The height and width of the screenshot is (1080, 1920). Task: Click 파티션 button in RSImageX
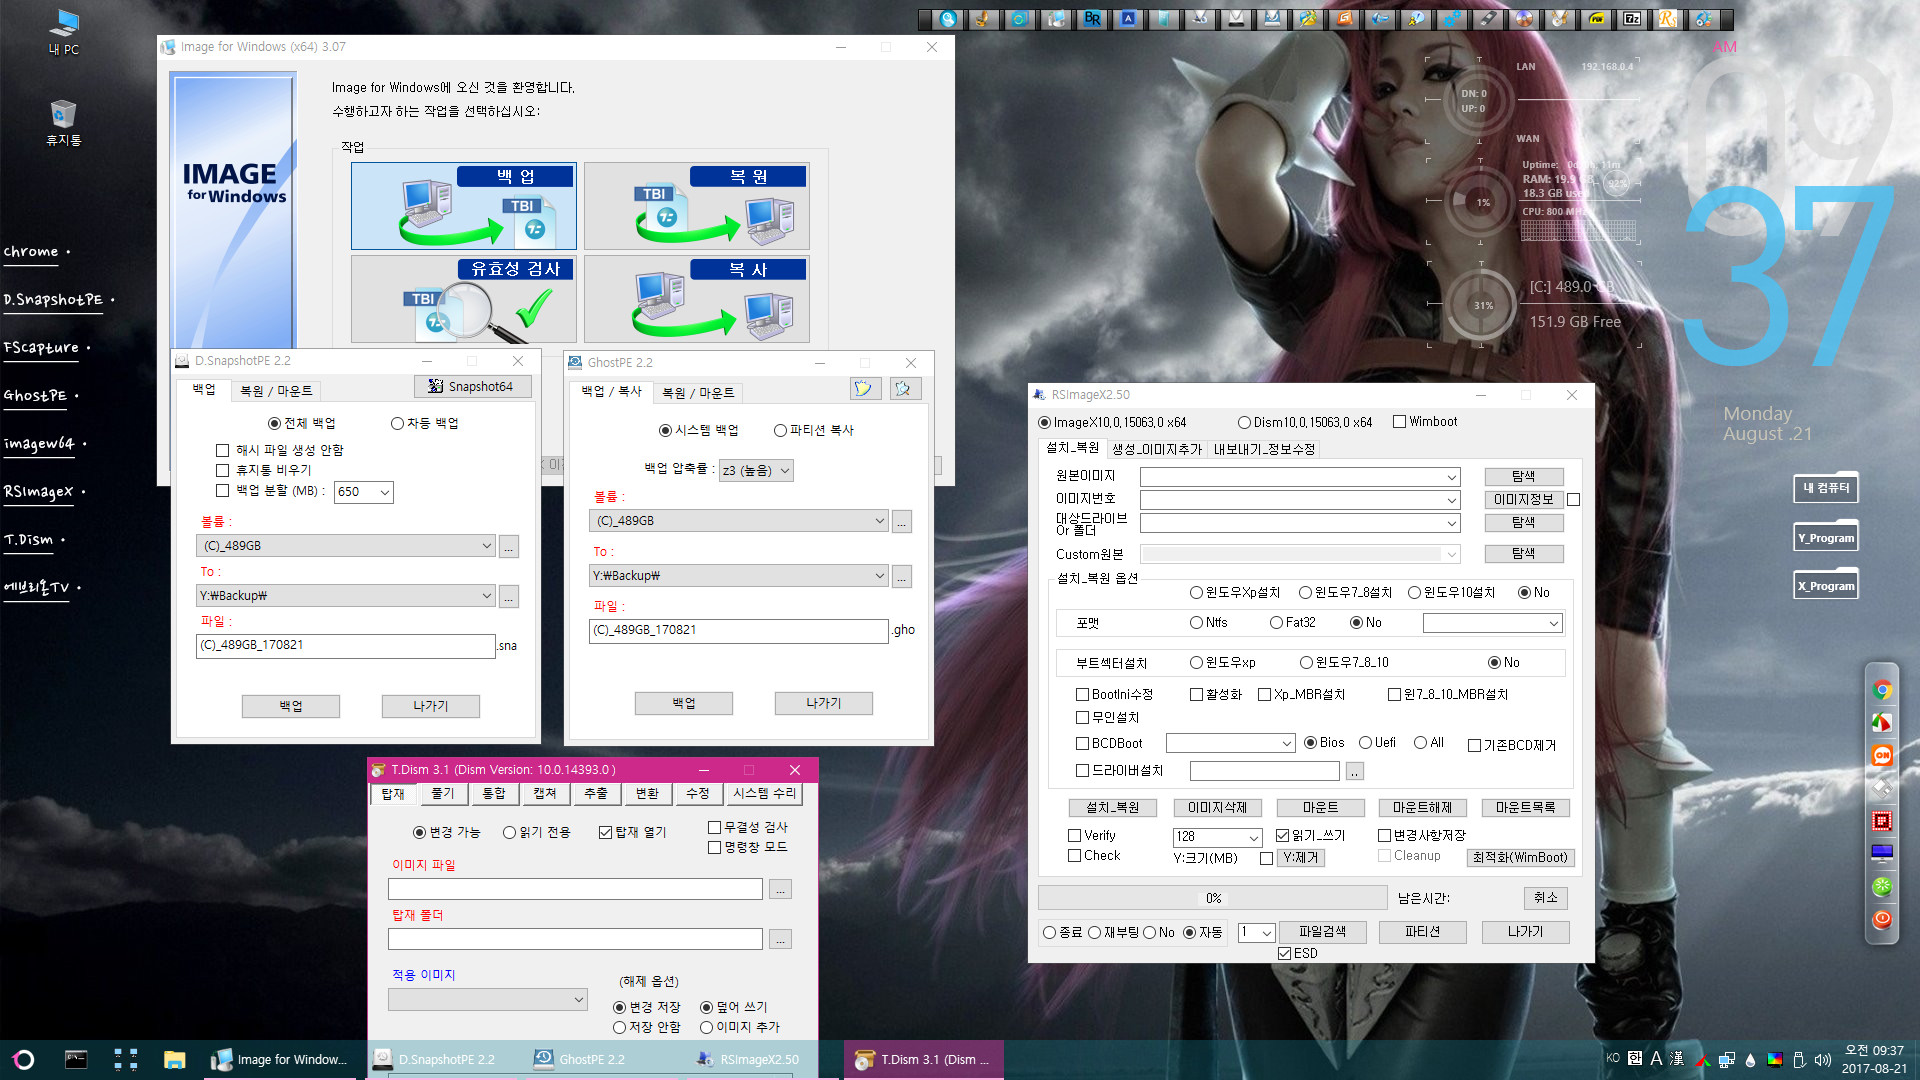(x=1422, y=931)
